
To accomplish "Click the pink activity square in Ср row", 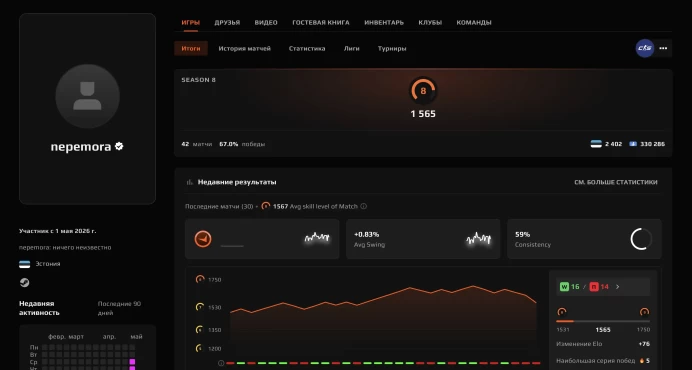I will point(132,362).
